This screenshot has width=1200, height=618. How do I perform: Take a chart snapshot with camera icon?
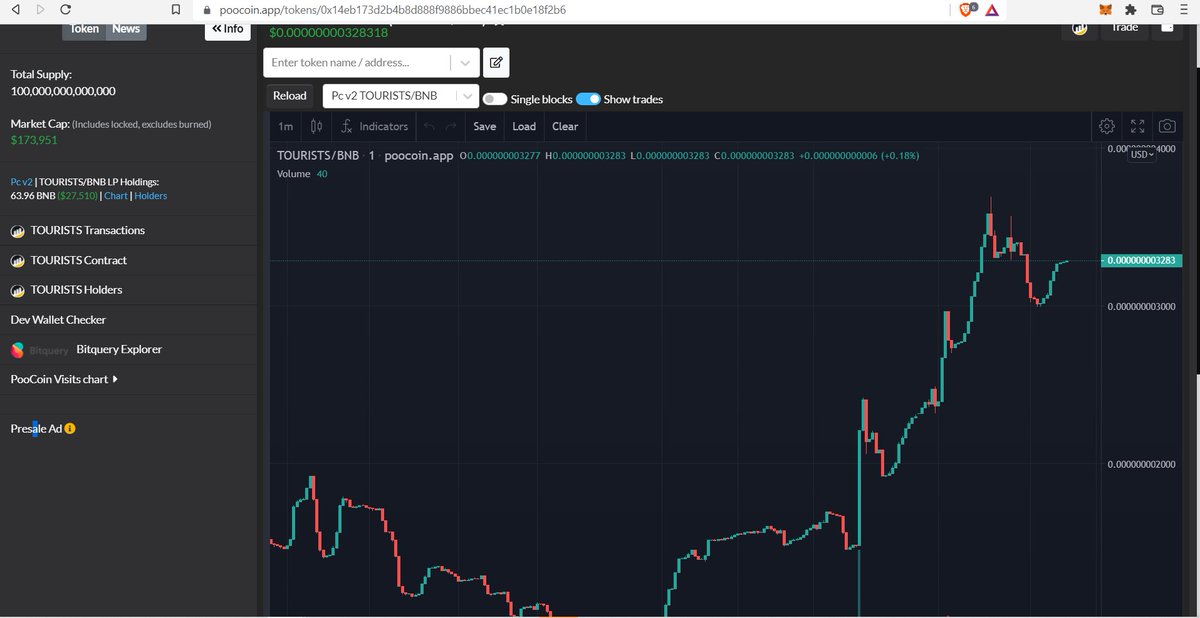(x=1167, y=126)
